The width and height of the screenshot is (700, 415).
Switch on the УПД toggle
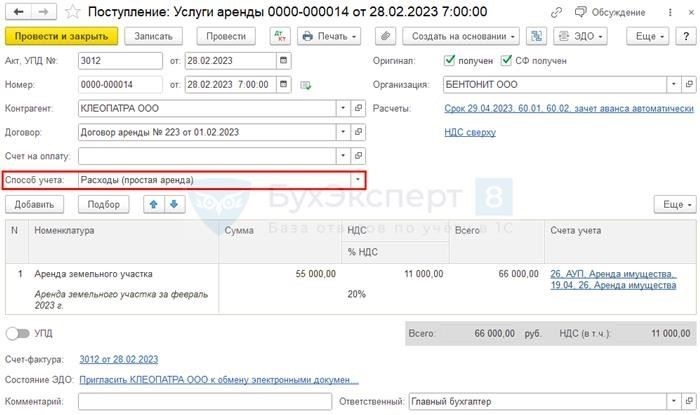(x=18, y=333)
